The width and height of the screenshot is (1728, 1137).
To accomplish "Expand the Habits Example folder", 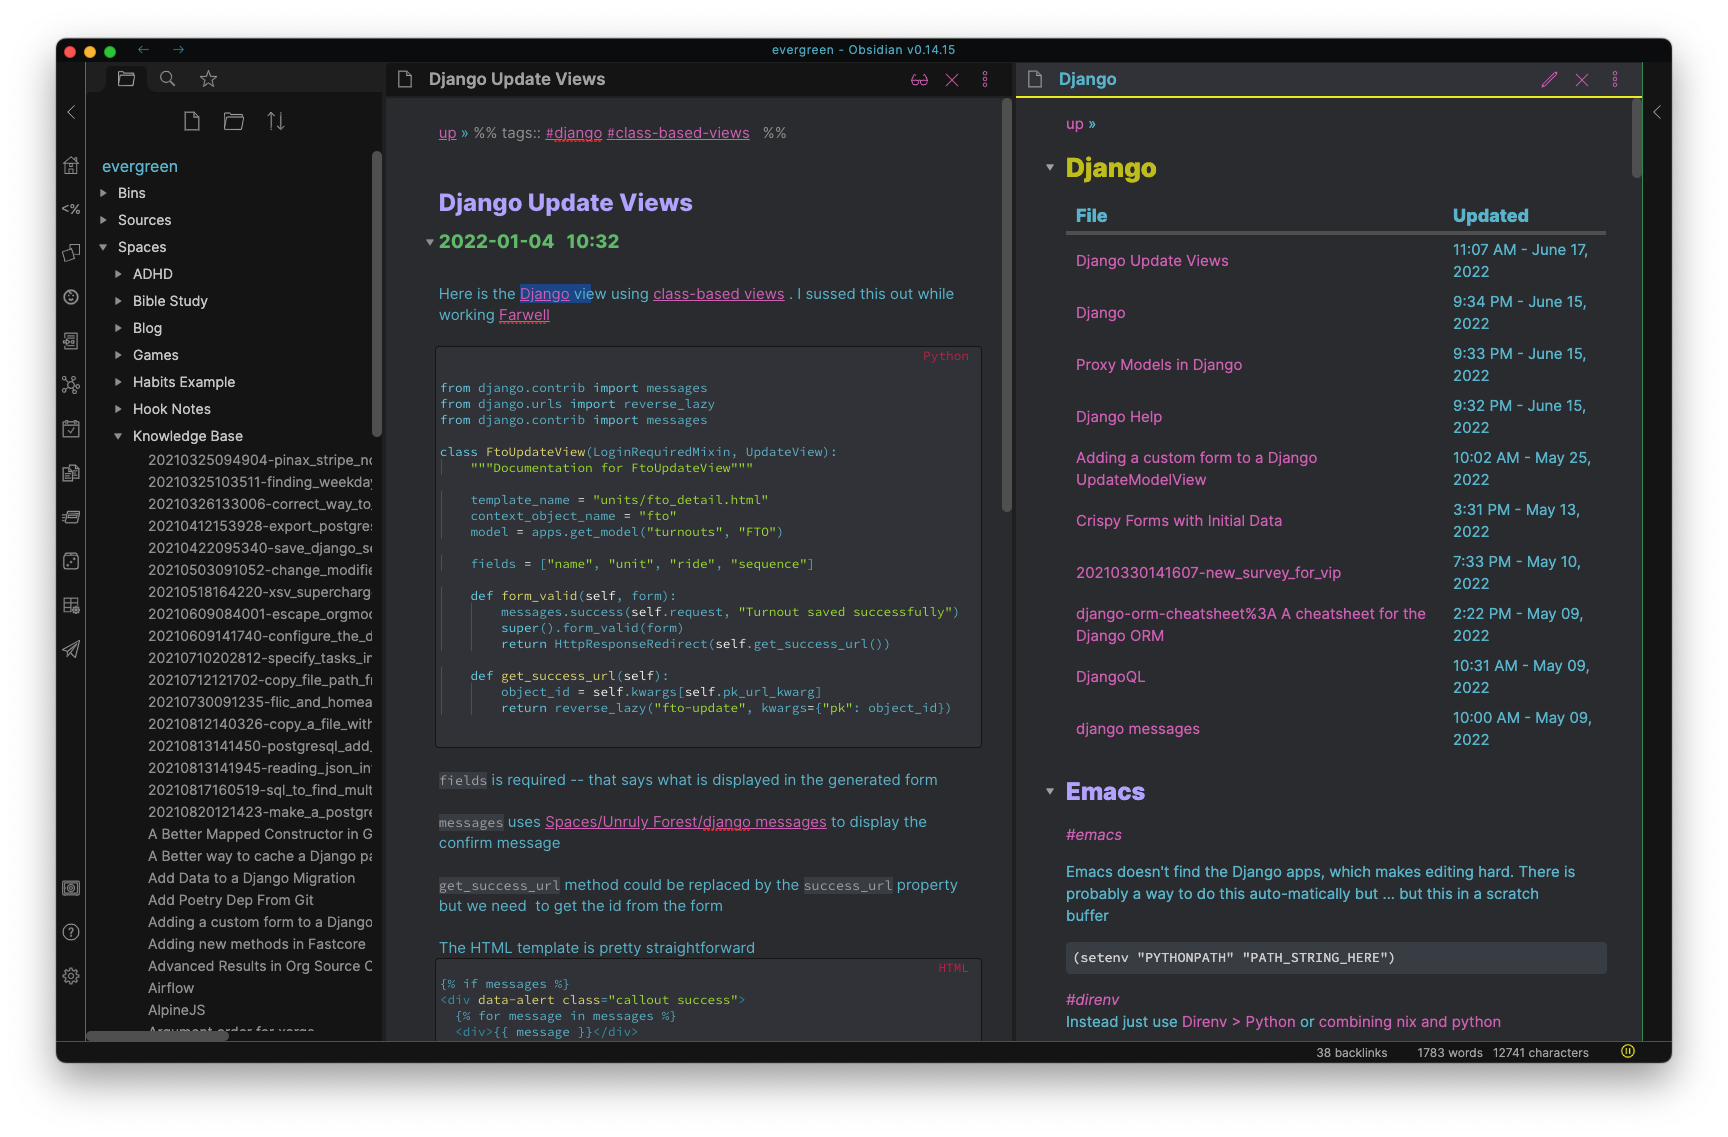I will (x=118, y=382).
